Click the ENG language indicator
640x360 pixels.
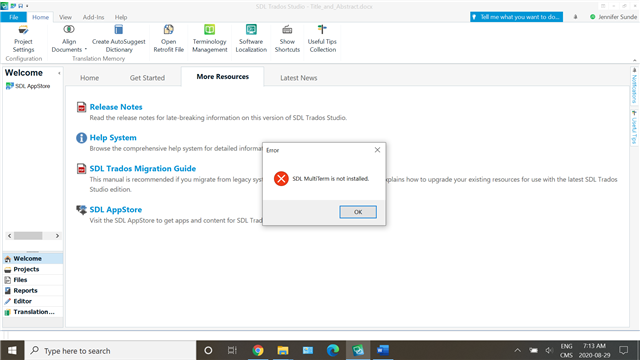(567, 346)
